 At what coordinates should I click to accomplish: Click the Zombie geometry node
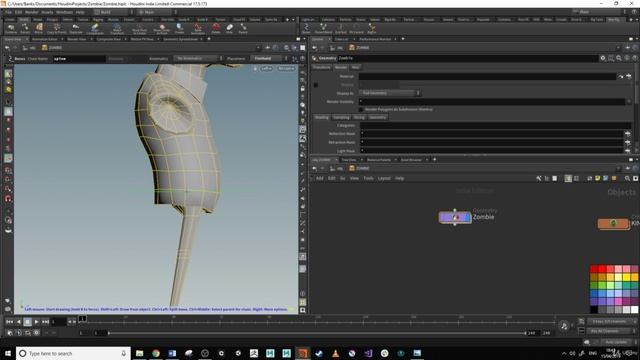[455, 217]
